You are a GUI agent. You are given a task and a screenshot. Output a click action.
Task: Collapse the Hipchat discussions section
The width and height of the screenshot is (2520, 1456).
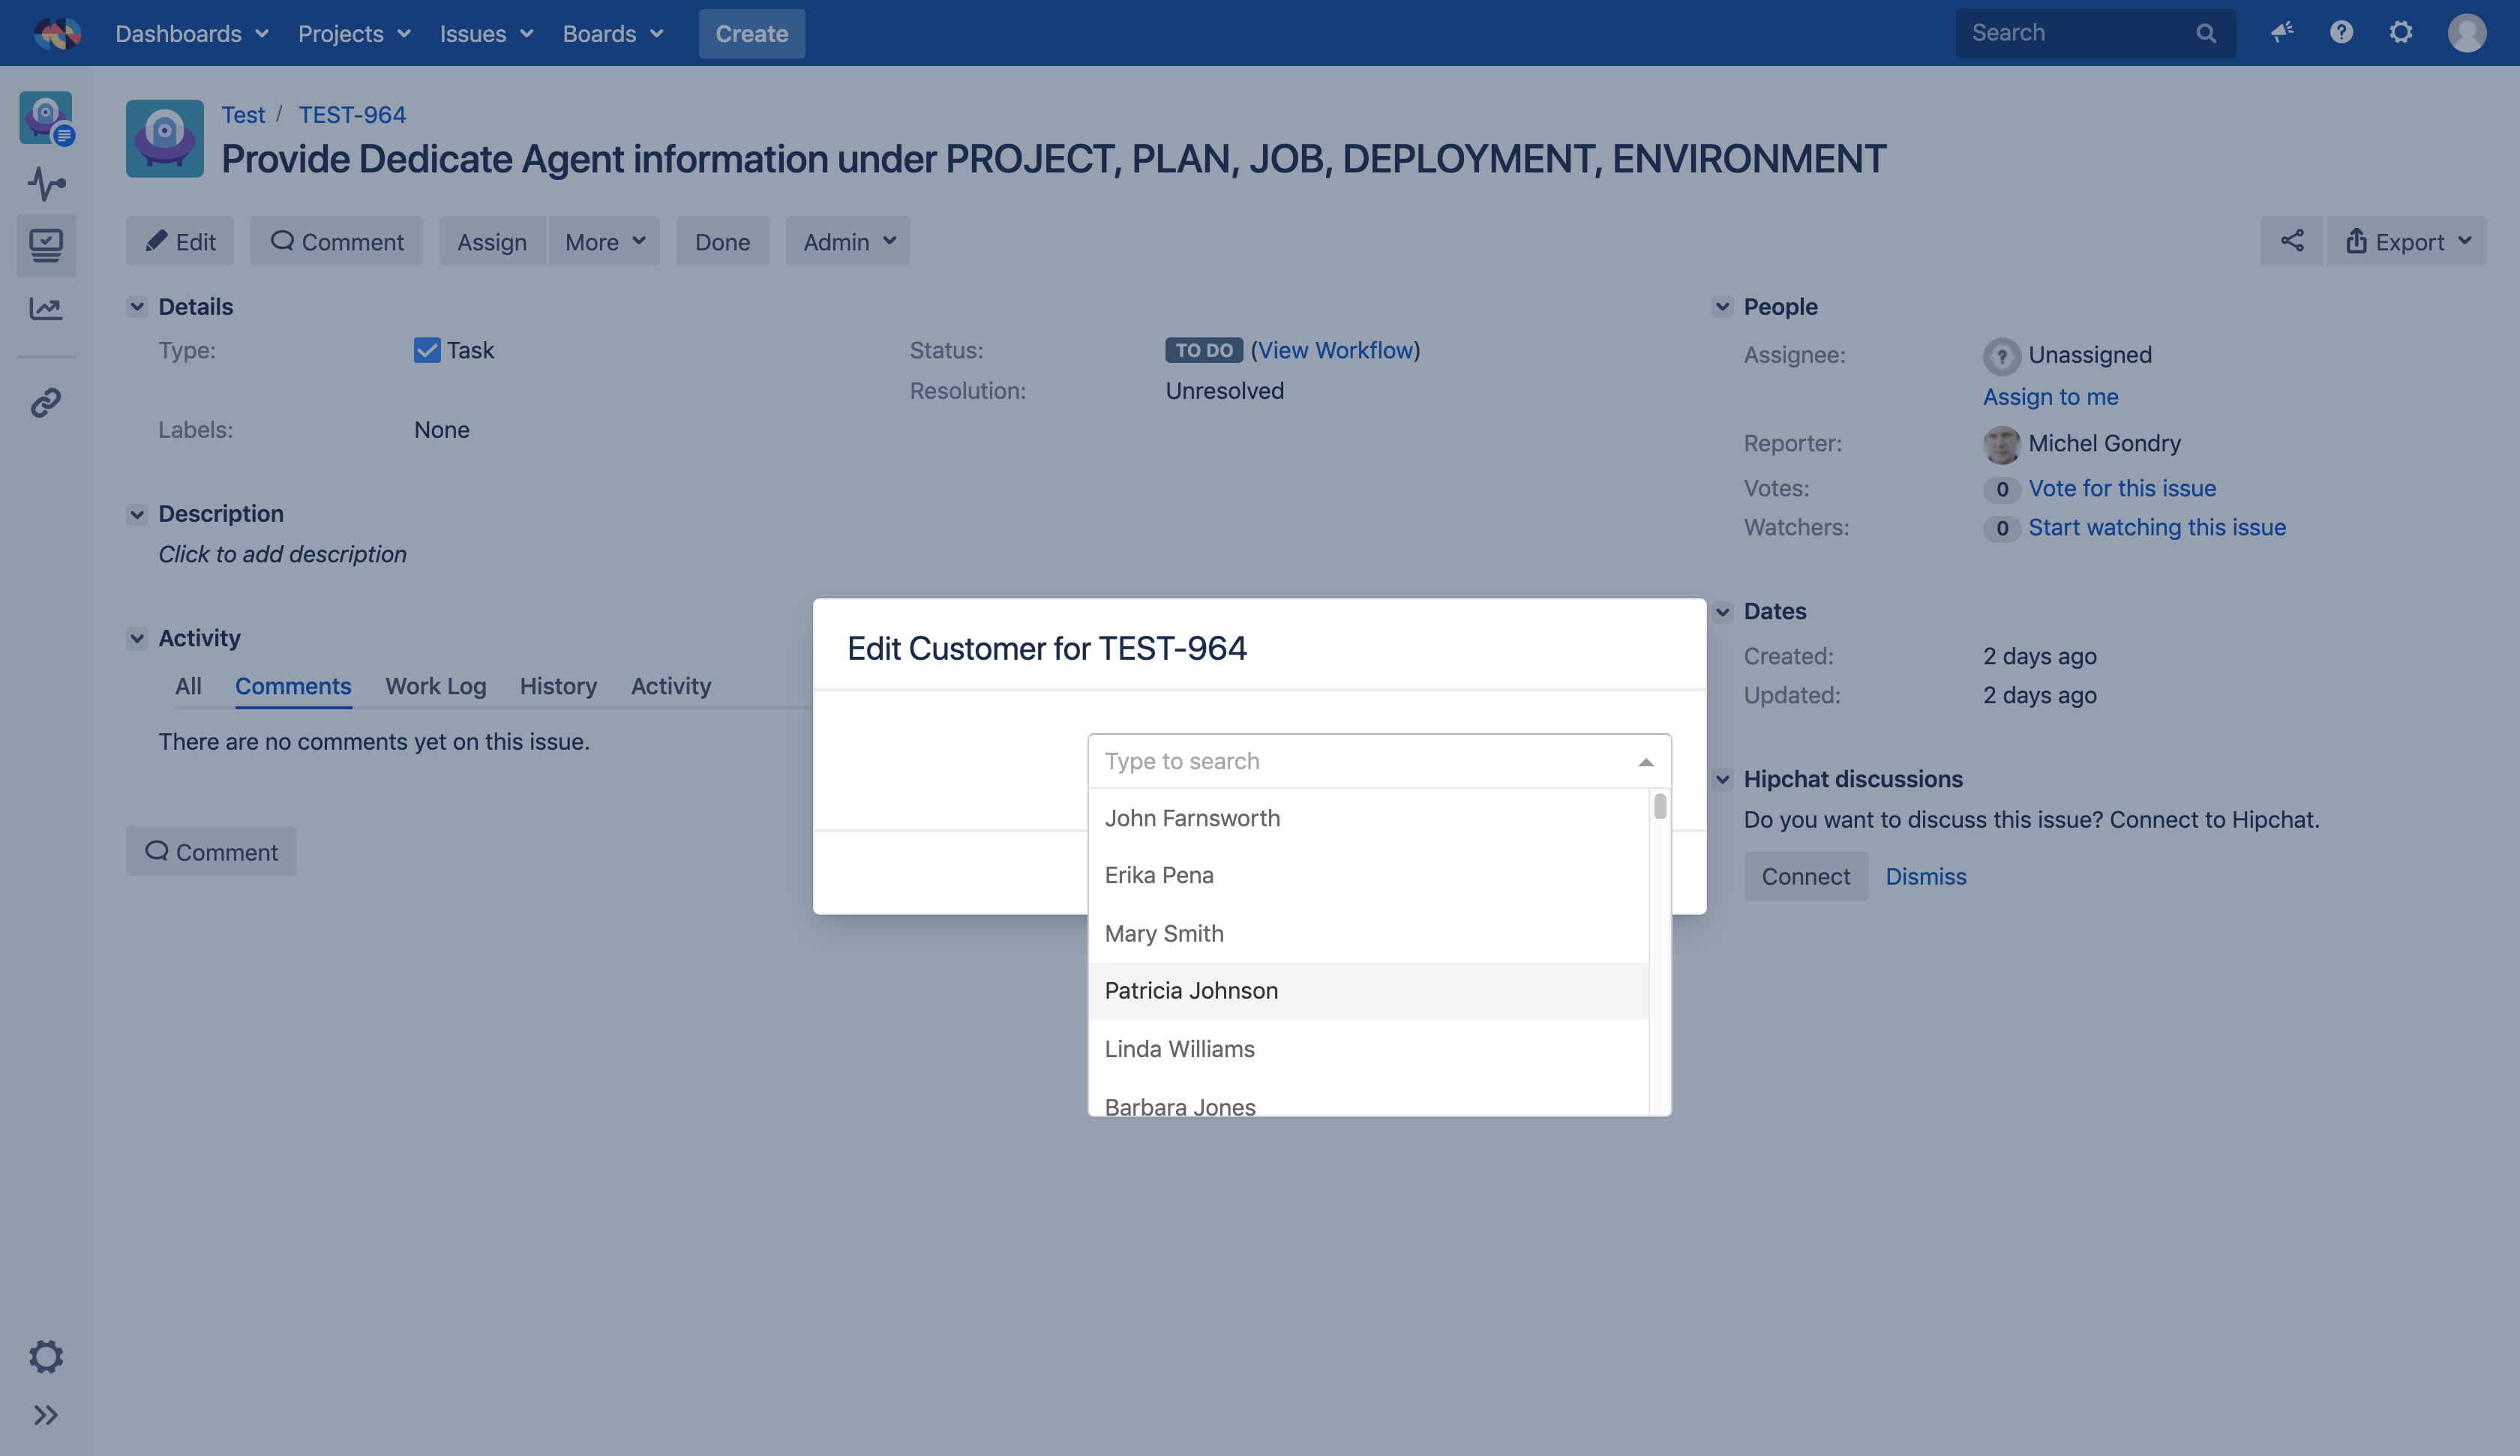point(1722,779)
